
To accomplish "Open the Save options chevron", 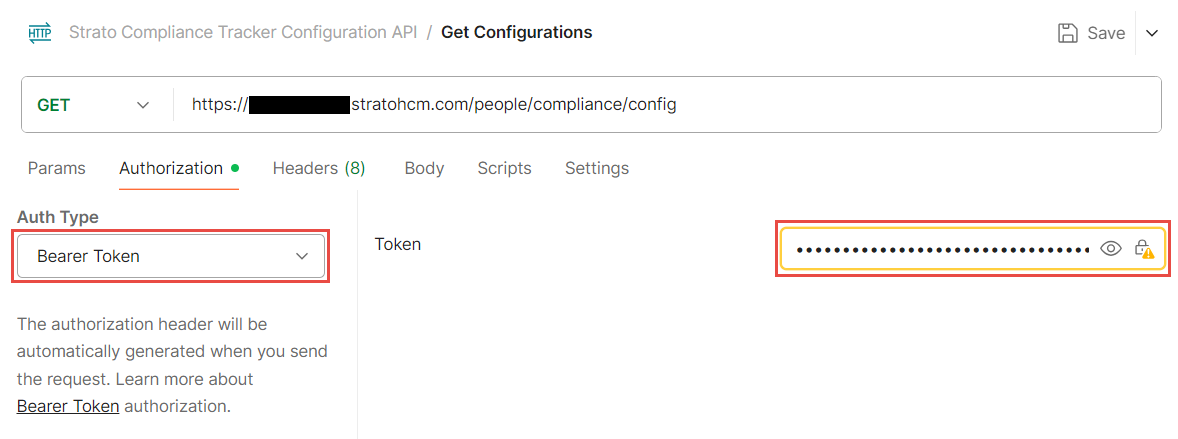I will pyautogui.click(x=1152, y=33).
